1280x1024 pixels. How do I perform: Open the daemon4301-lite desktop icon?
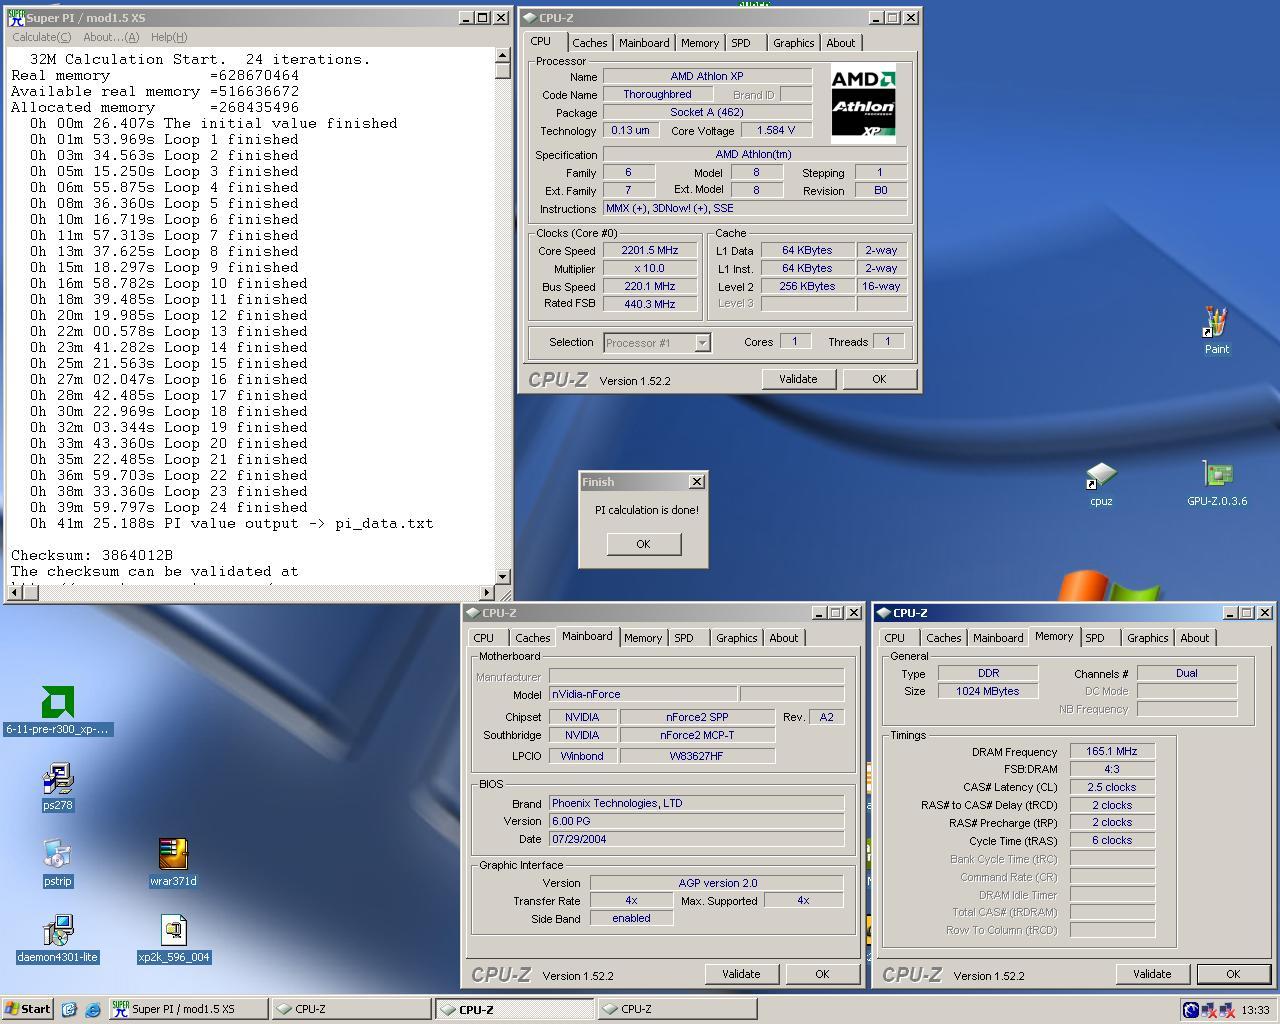coord(58,939)
